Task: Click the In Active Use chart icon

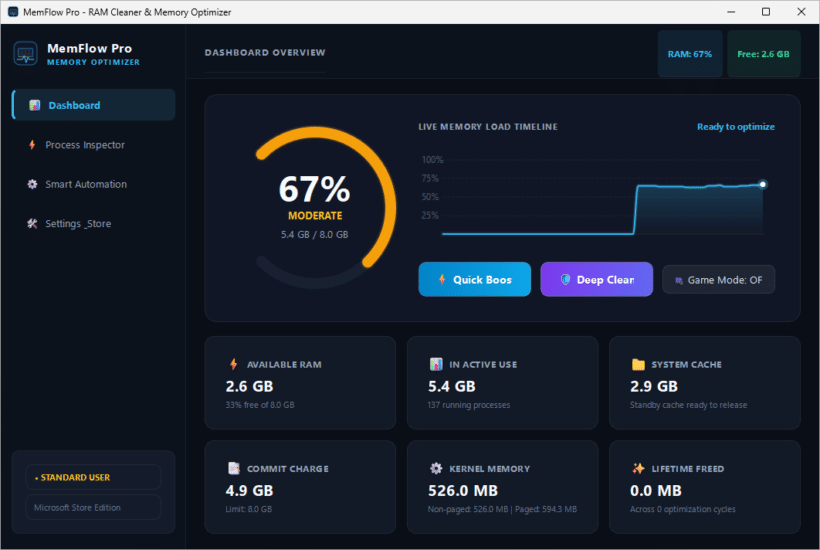Action: [436, 364]
